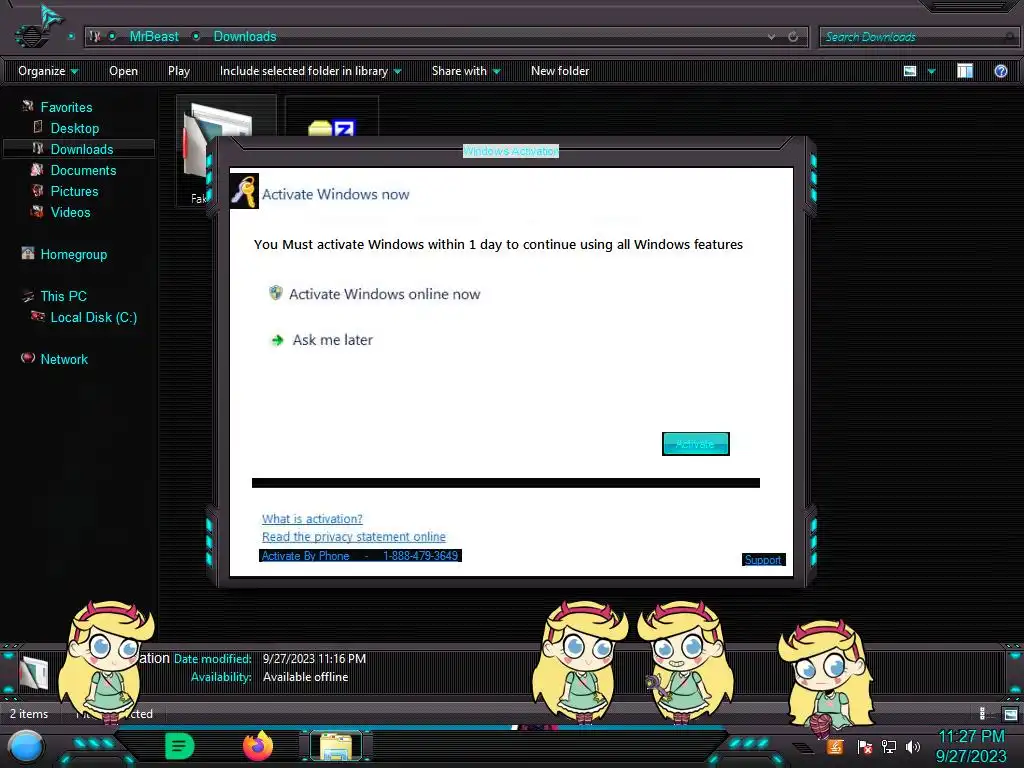The width and height of the screenshot is (1024, 768).
Task: Click Open in Explorer toolbar
Action: [123, 71]
